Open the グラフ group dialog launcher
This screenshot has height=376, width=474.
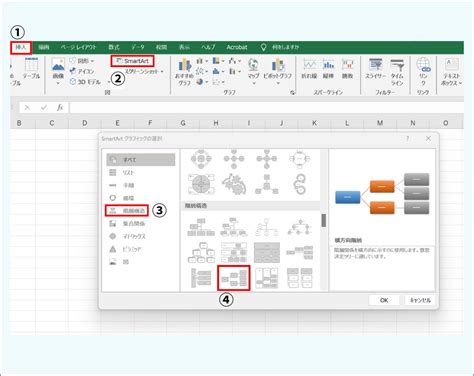coord(292,92)
